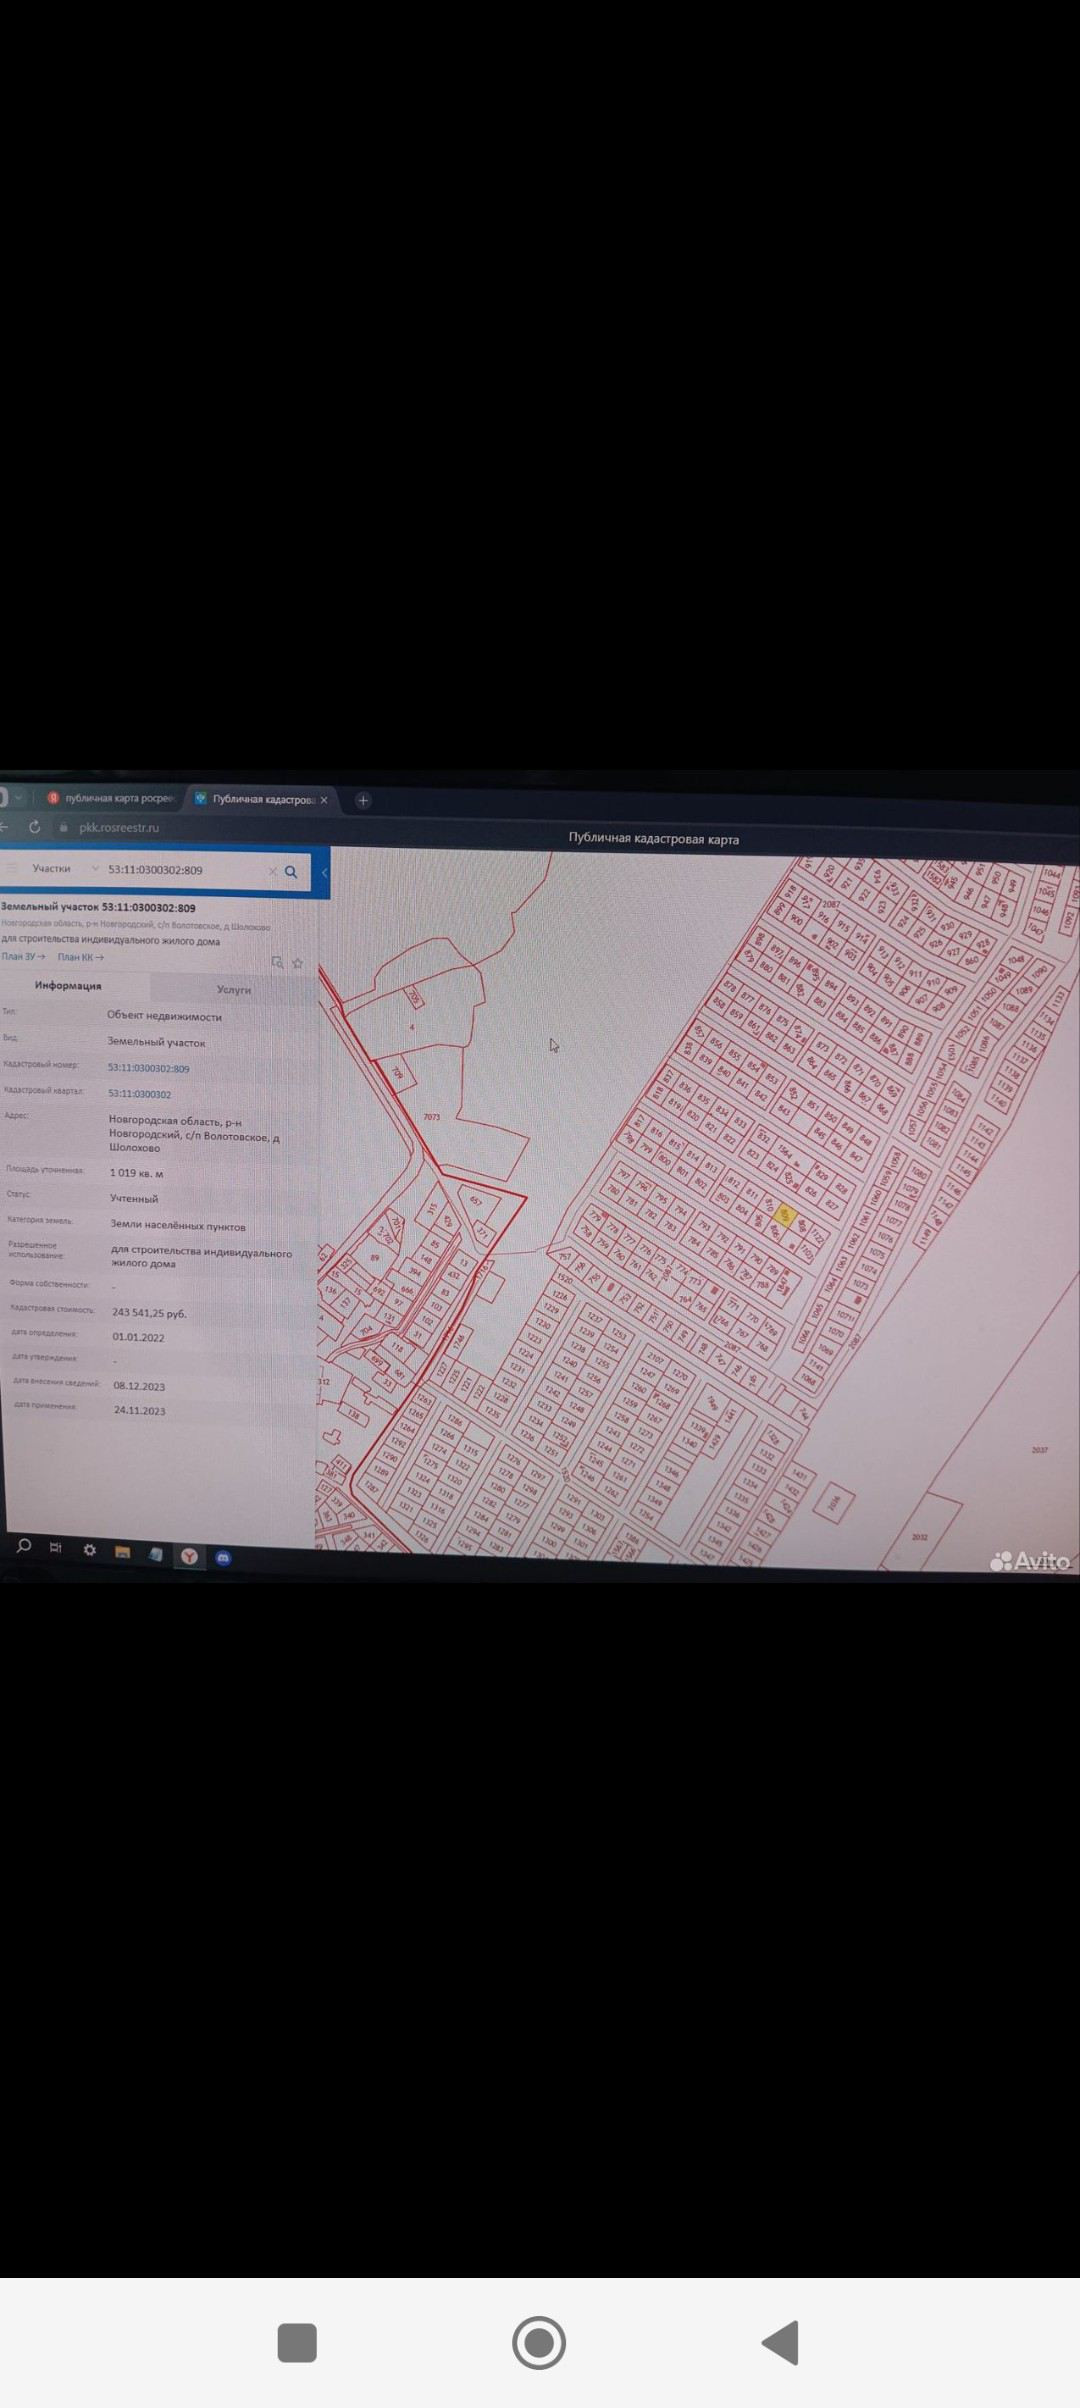Select the Яндекс tab публичная карта росреестр
This screenshot has width=1080, height=2408.
click(x=110, y=798)
